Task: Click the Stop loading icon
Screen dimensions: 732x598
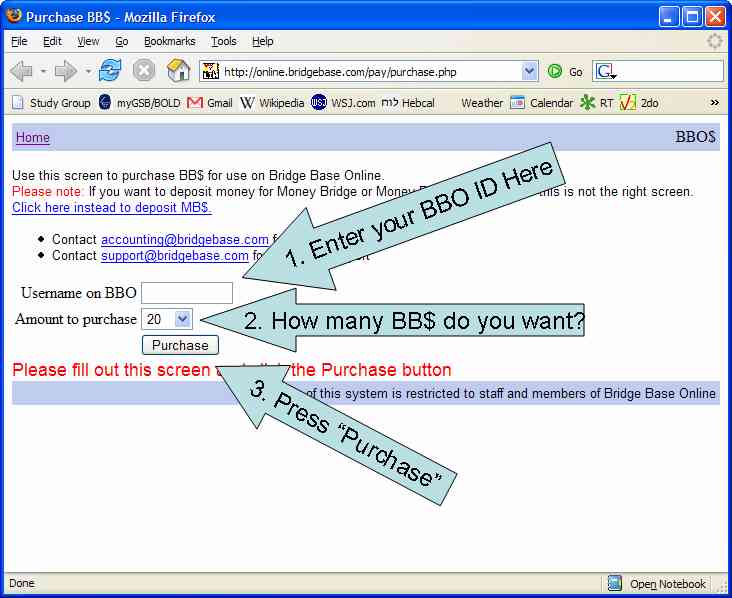Action: 144,71
